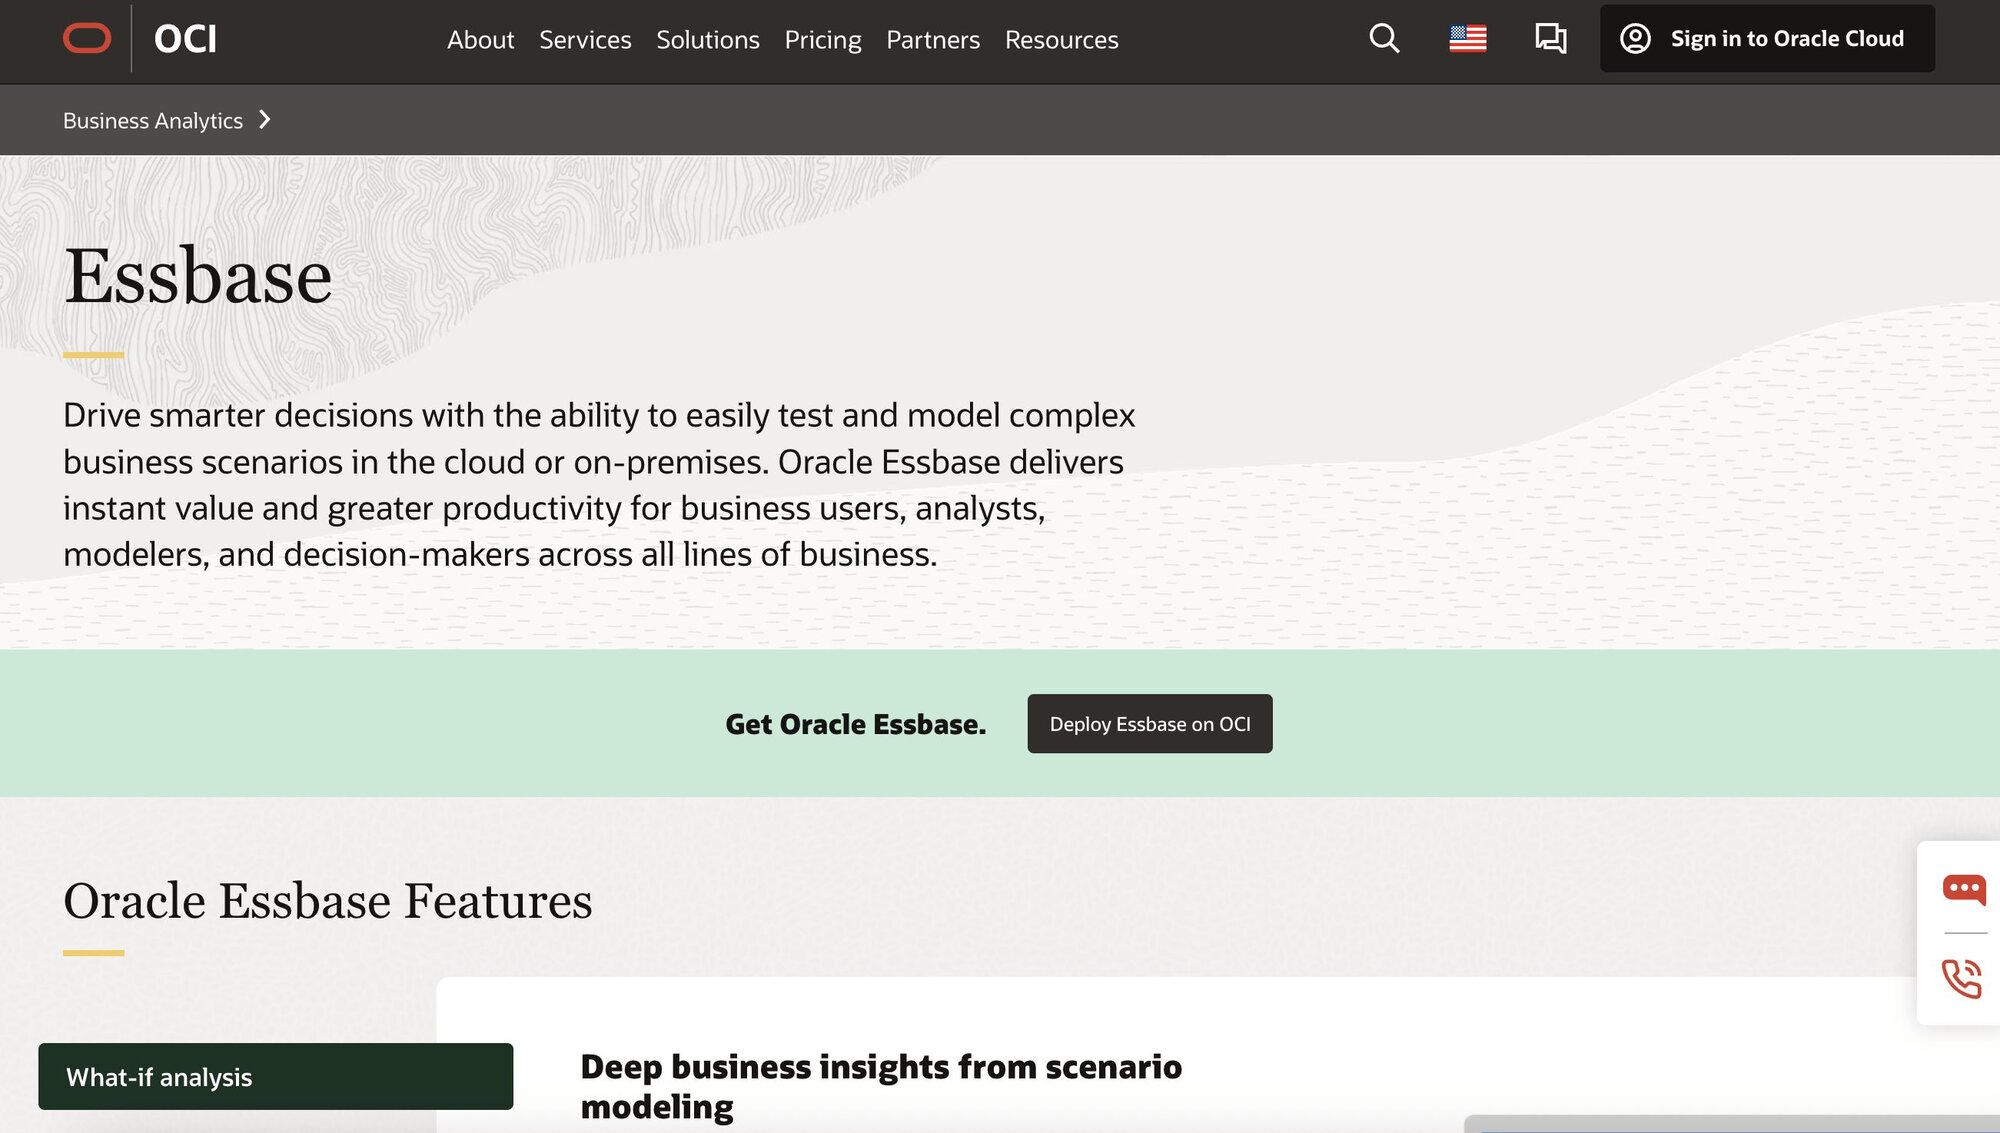
Task: Expand the breadcrumb chevron arrow
Action: pos(265,120)
